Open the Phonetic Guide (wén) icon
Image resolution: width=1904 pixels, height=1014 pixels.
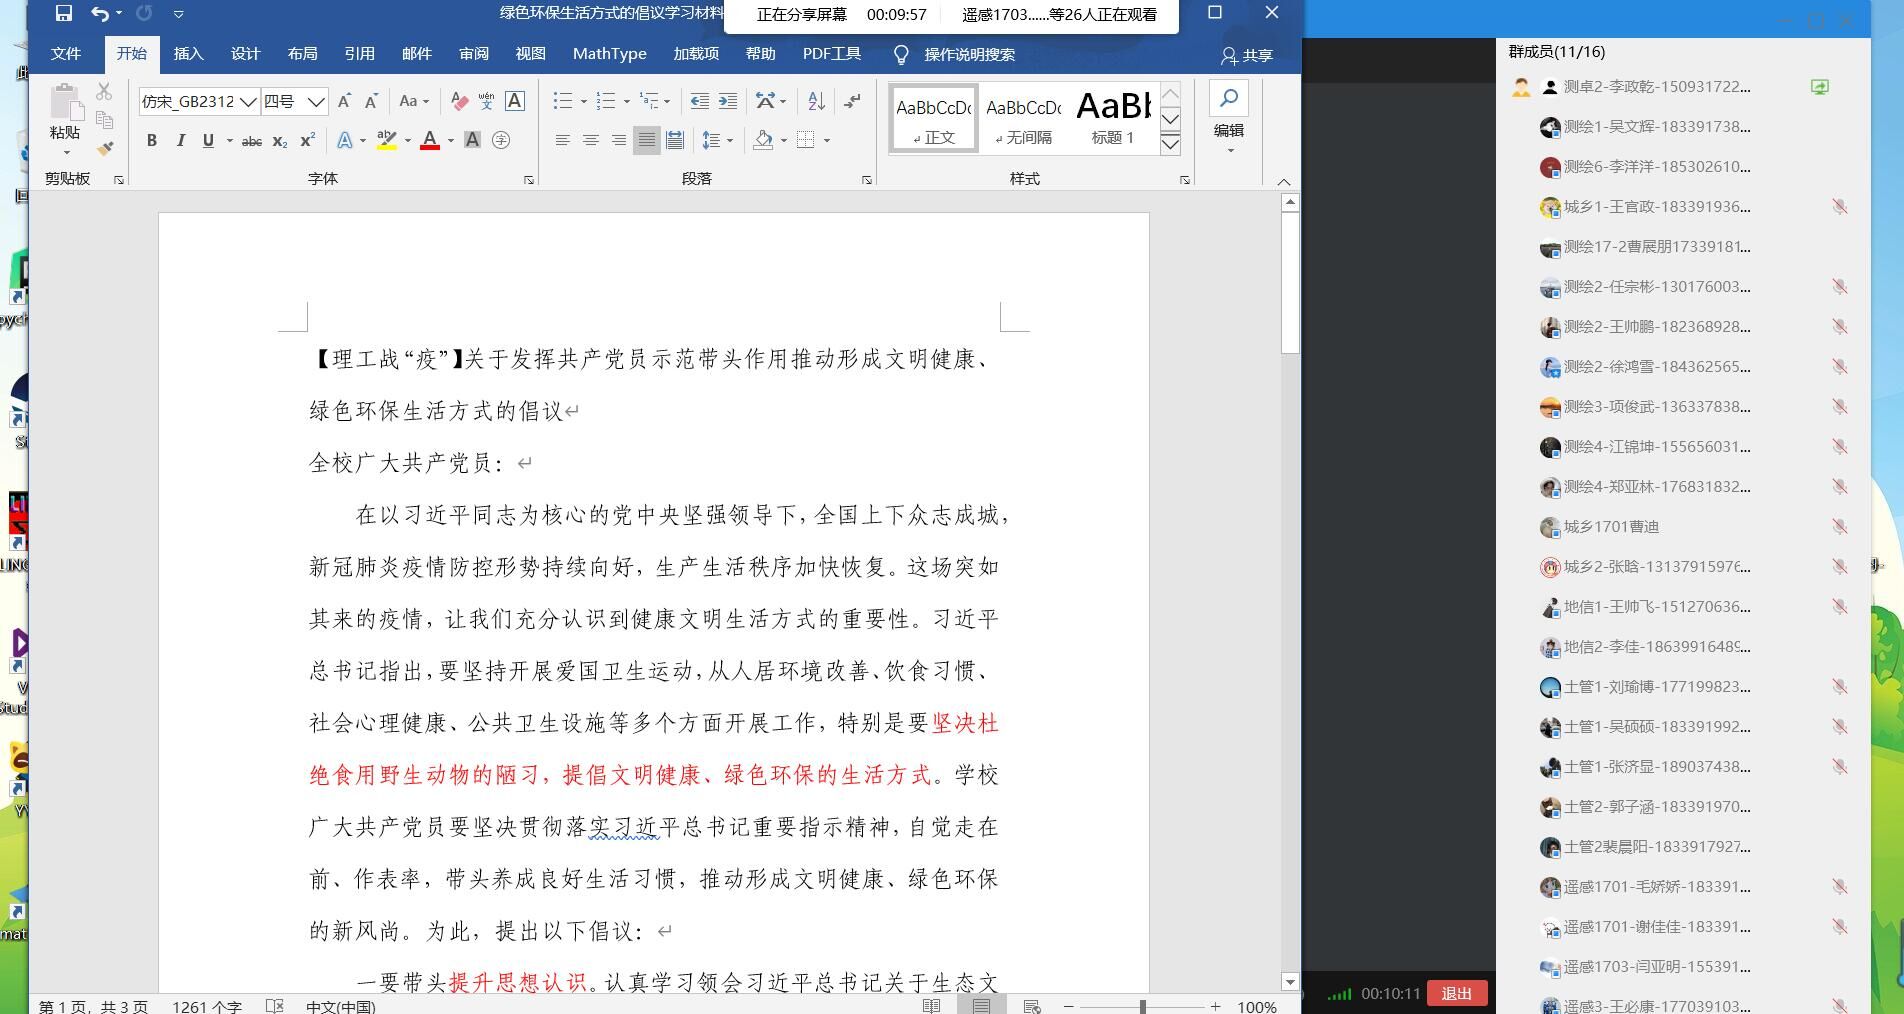click(487, 101)
